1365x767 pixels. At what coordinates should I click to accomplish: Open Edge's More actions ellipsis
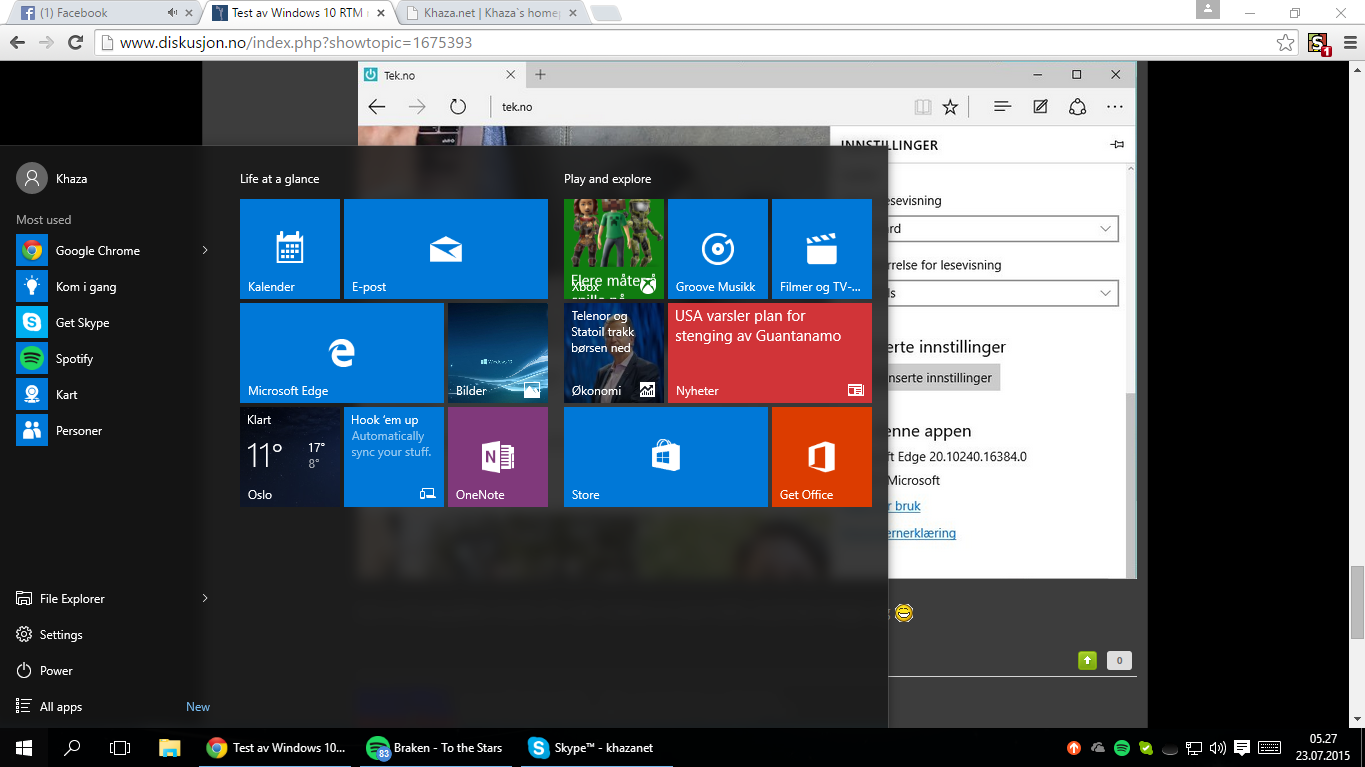point(1115,107)
